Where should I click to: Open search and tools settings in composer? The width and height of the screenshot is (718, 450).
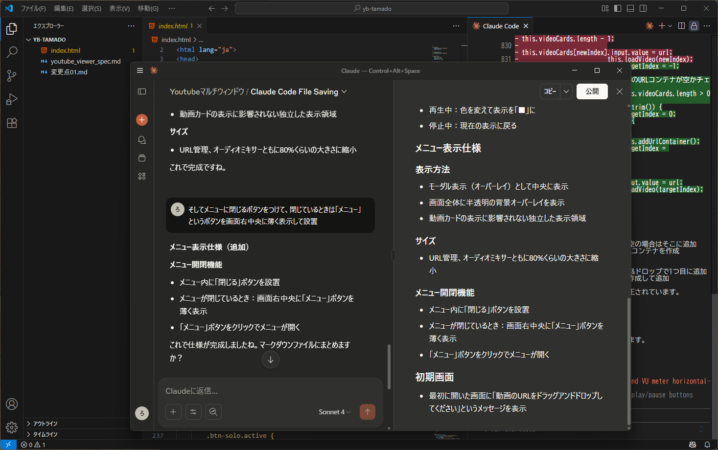click(x=193, y=412)
